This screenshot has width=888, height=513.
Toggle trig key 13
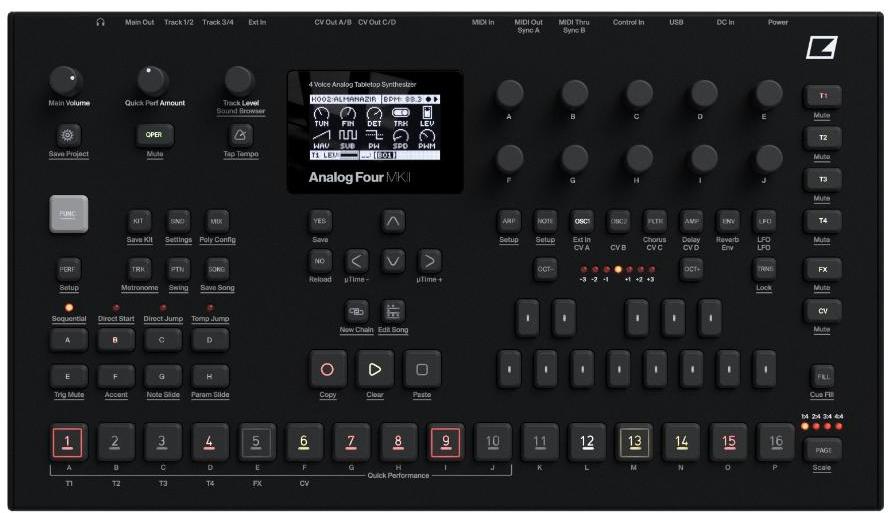pos(634,442)
